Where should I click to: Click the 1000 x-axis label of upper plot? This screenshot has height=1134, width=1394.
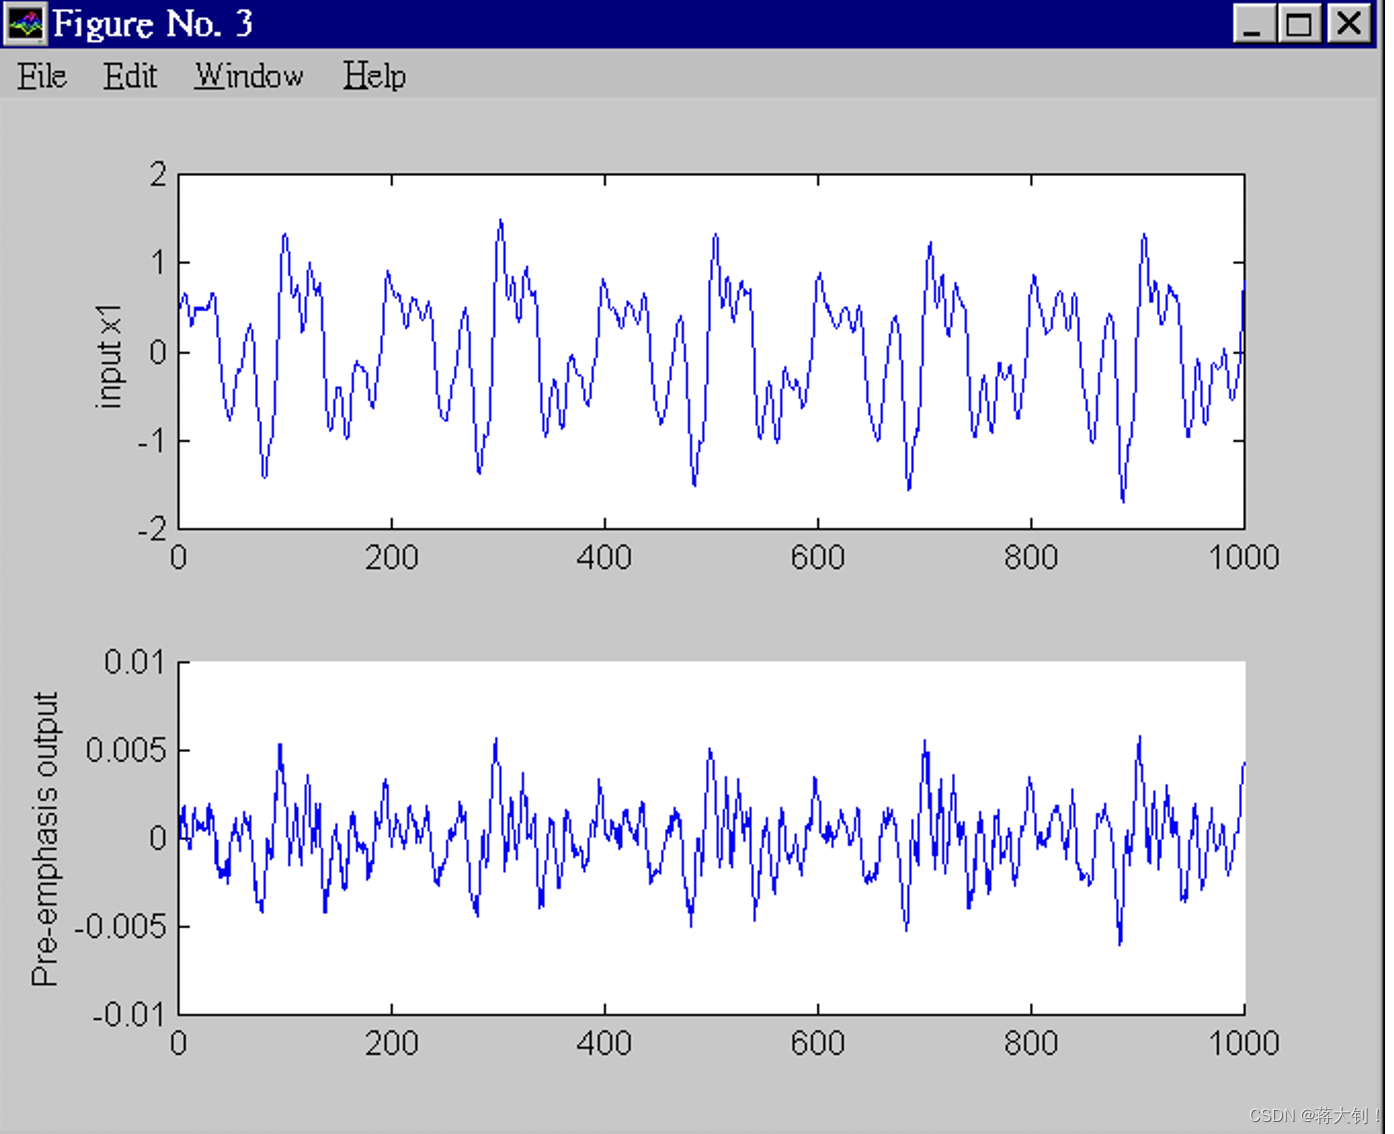coord(1244,557)
